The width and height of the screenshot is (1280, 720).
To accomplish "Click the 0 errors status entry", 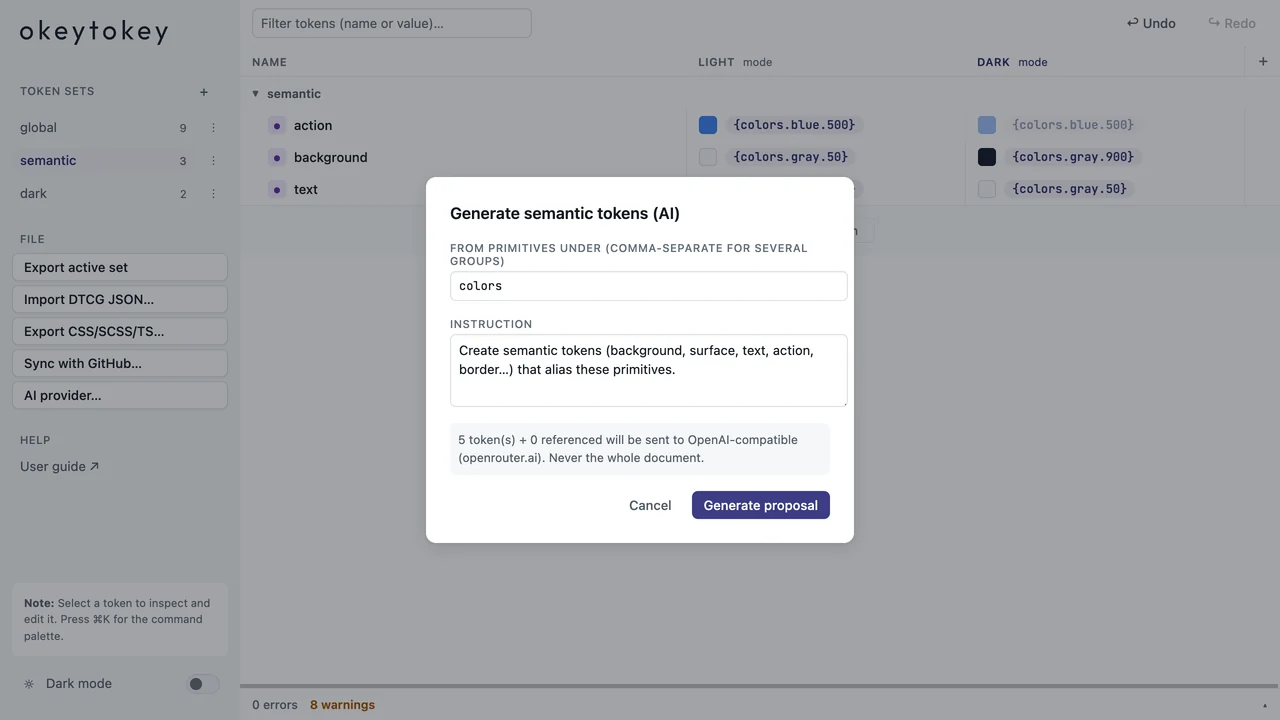I will point(275,705).
